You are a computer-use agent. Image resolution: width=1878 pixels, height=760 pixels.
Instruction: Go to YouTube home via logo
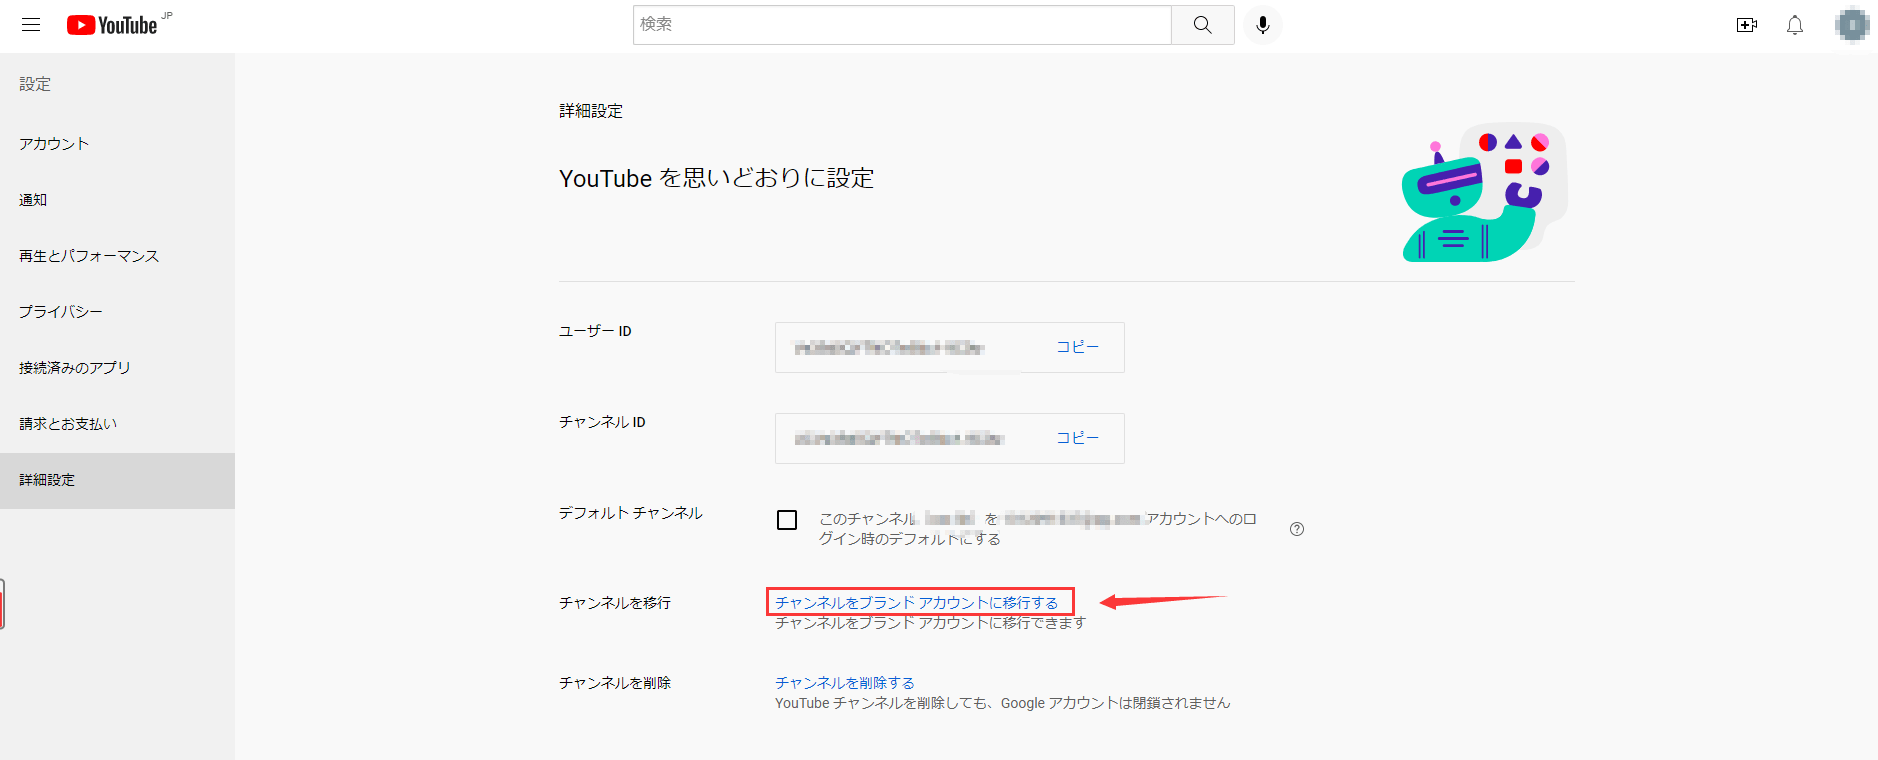112,25
